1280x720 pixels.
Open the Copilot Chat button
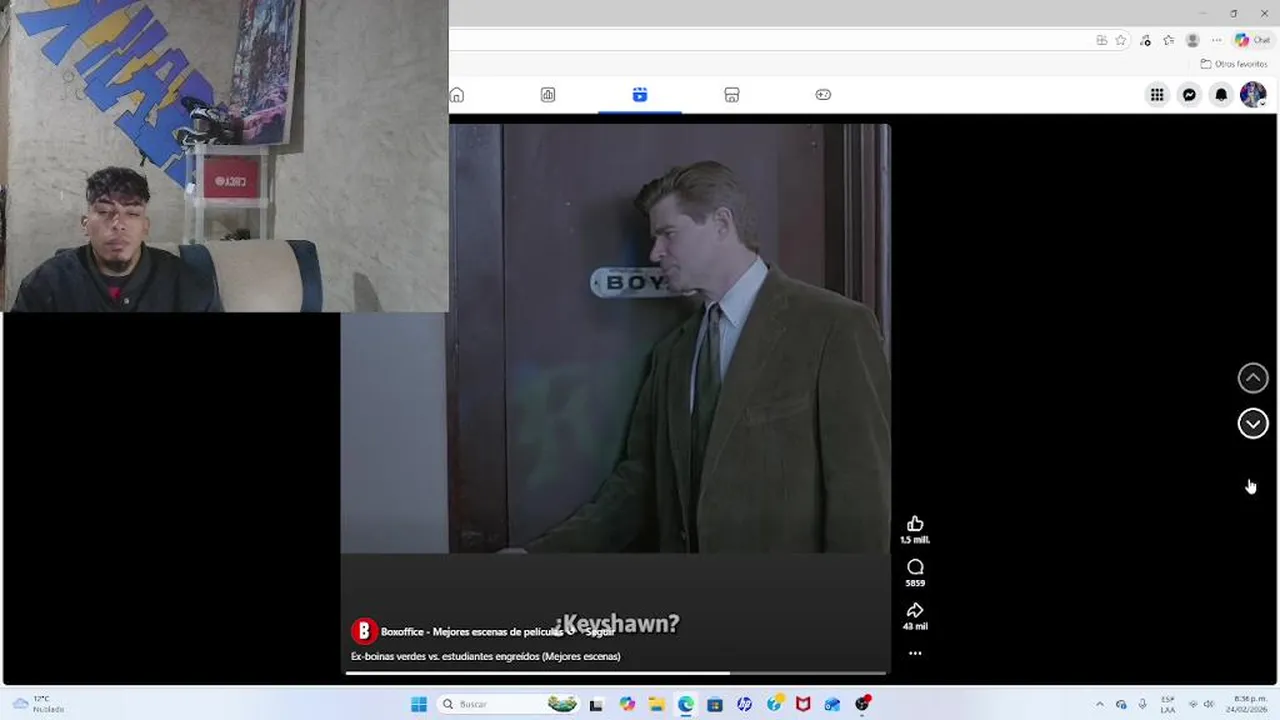pos(1252,40)
